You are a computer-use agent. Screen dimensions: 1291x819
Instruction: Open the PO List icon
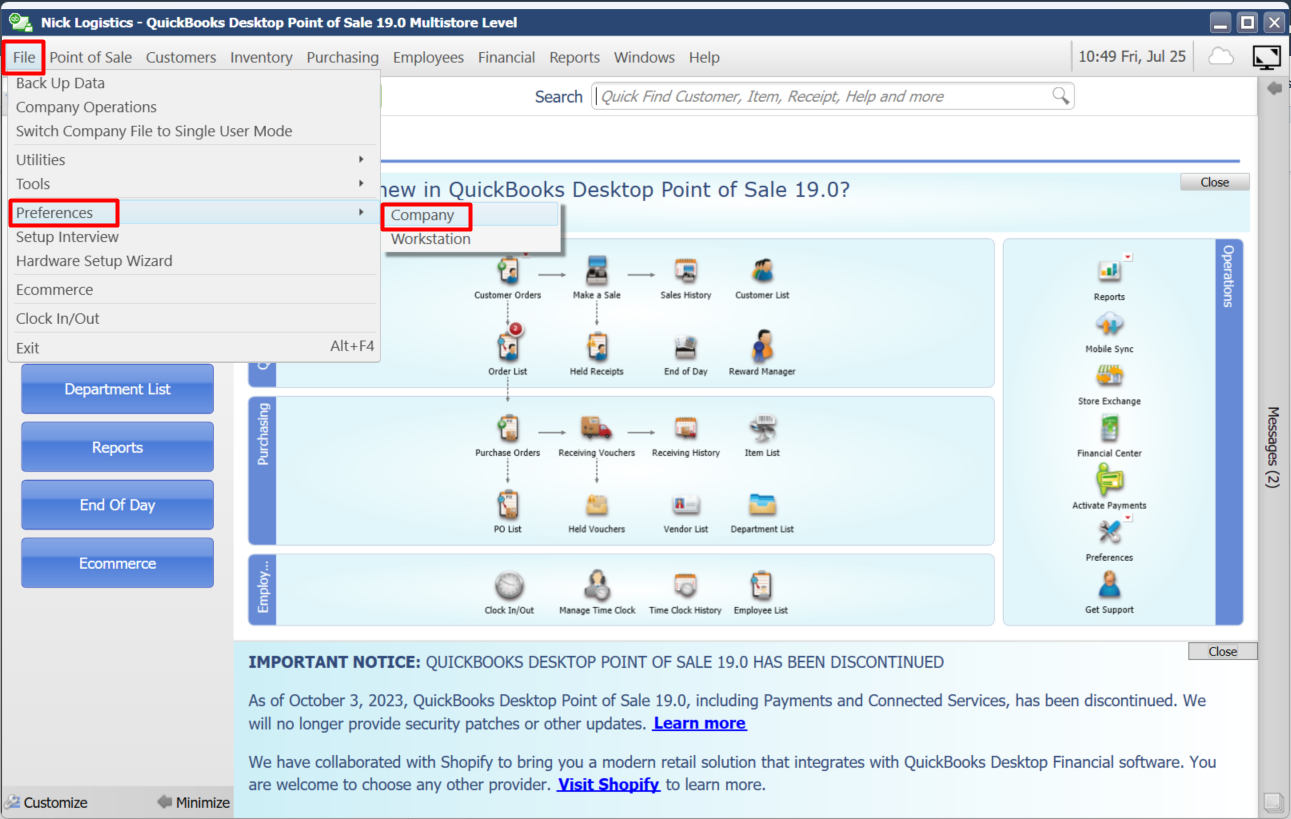point(508,504)
